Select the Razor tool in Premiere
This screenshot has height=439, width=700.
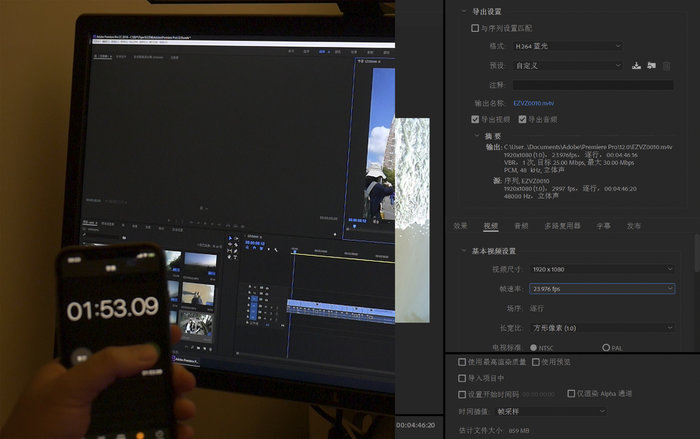(x=236, y=245)
